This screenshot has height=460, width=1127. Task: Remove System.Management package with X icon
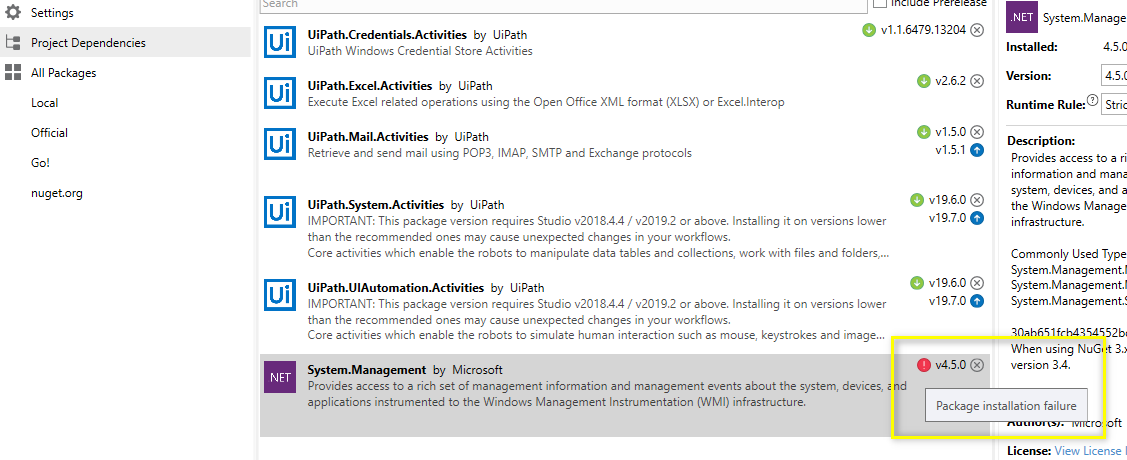[977, 365]
